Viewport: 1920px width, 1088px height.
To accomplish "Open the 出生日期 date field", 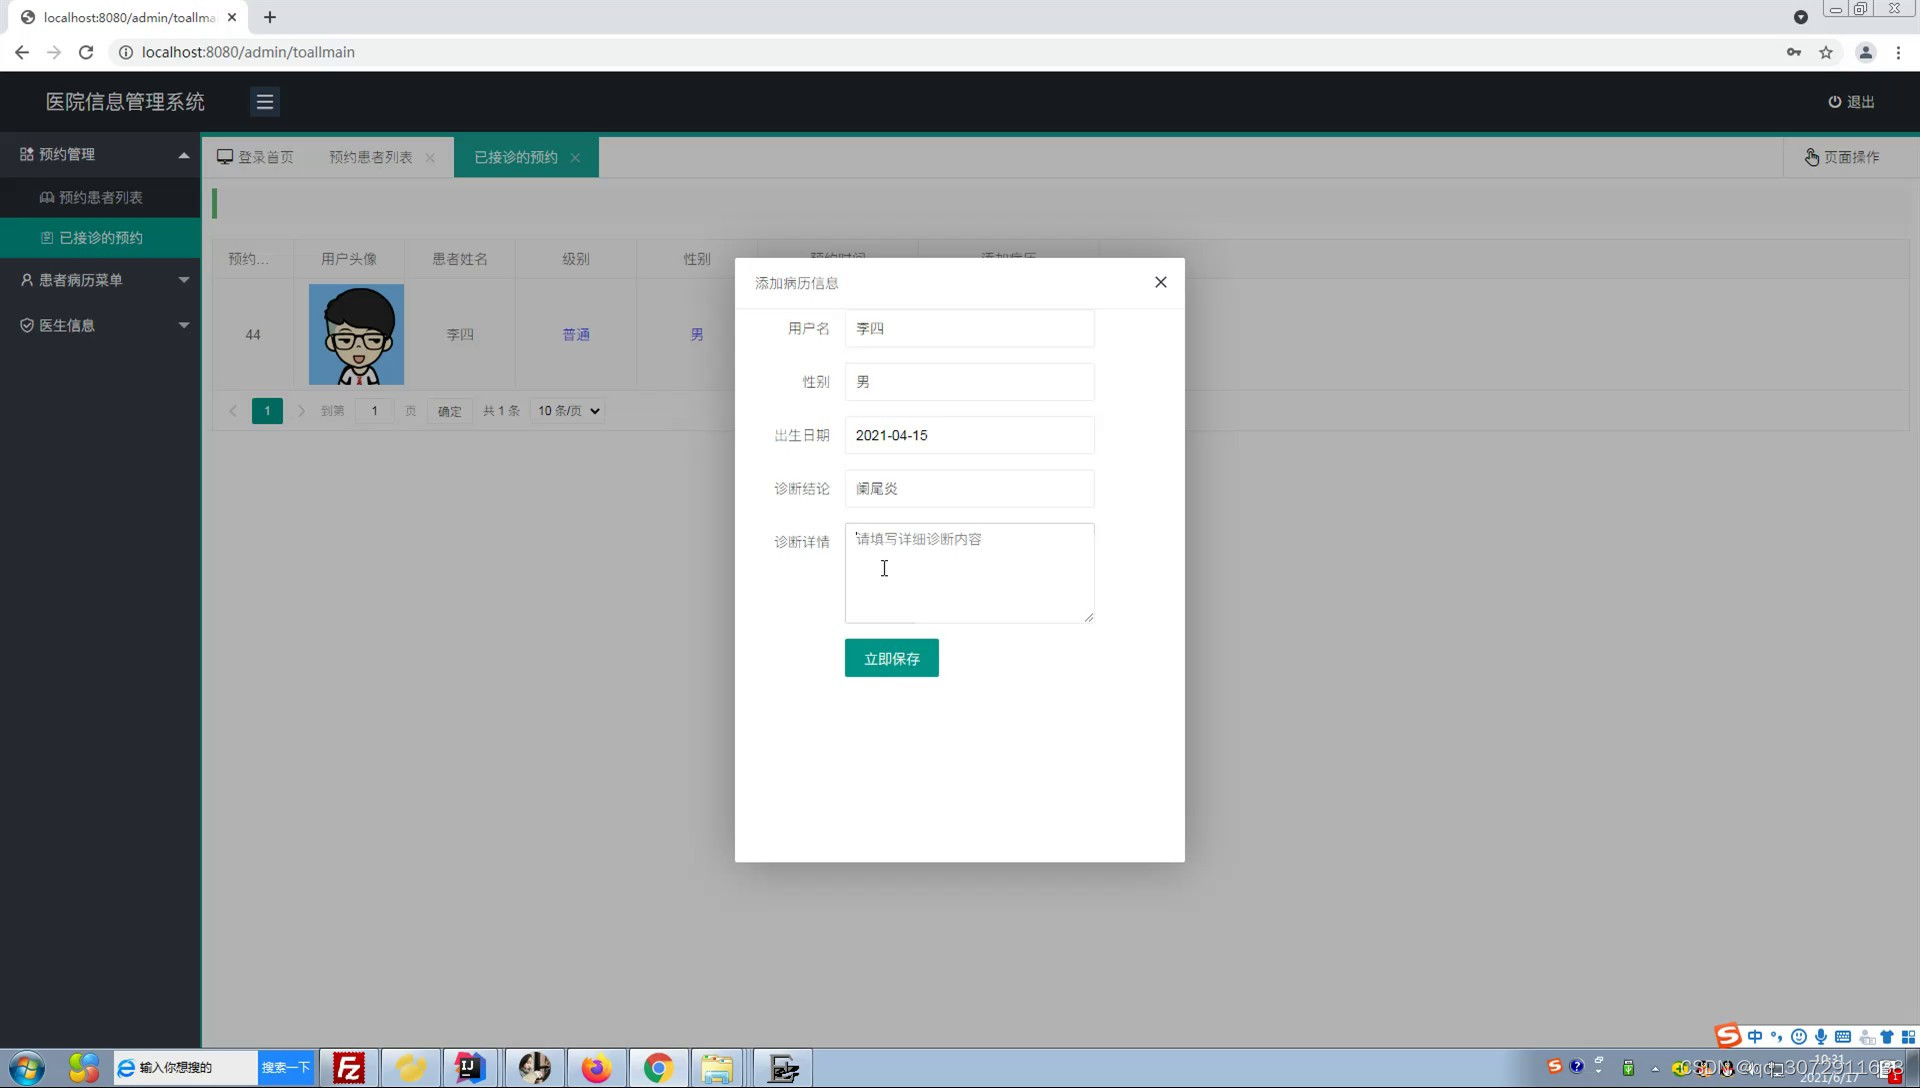I will (969, 435).
